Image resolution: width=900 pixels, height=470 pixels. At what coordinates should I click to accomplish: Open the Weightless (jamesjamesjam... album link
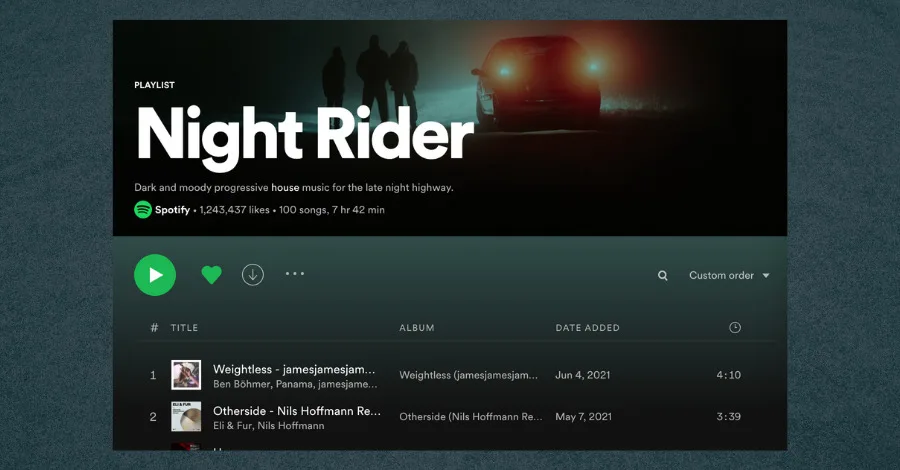tap(468, 375)
